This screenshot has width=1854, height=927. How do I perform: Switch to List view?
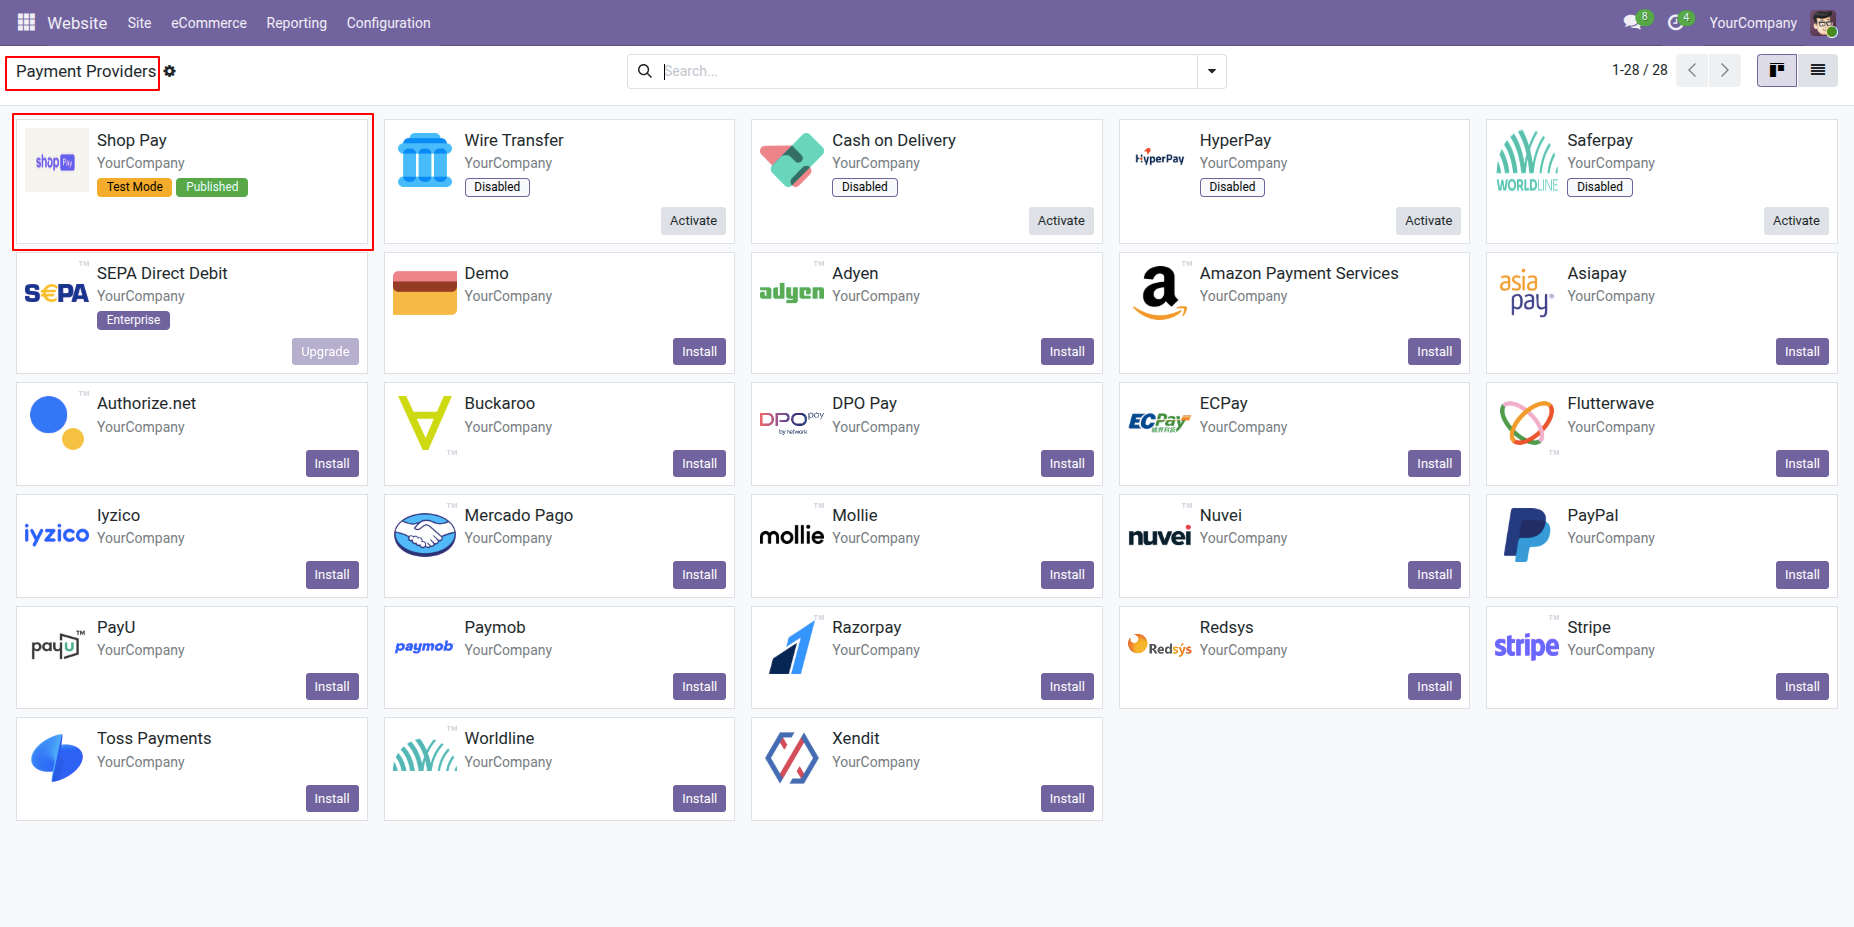[1818, 70]
